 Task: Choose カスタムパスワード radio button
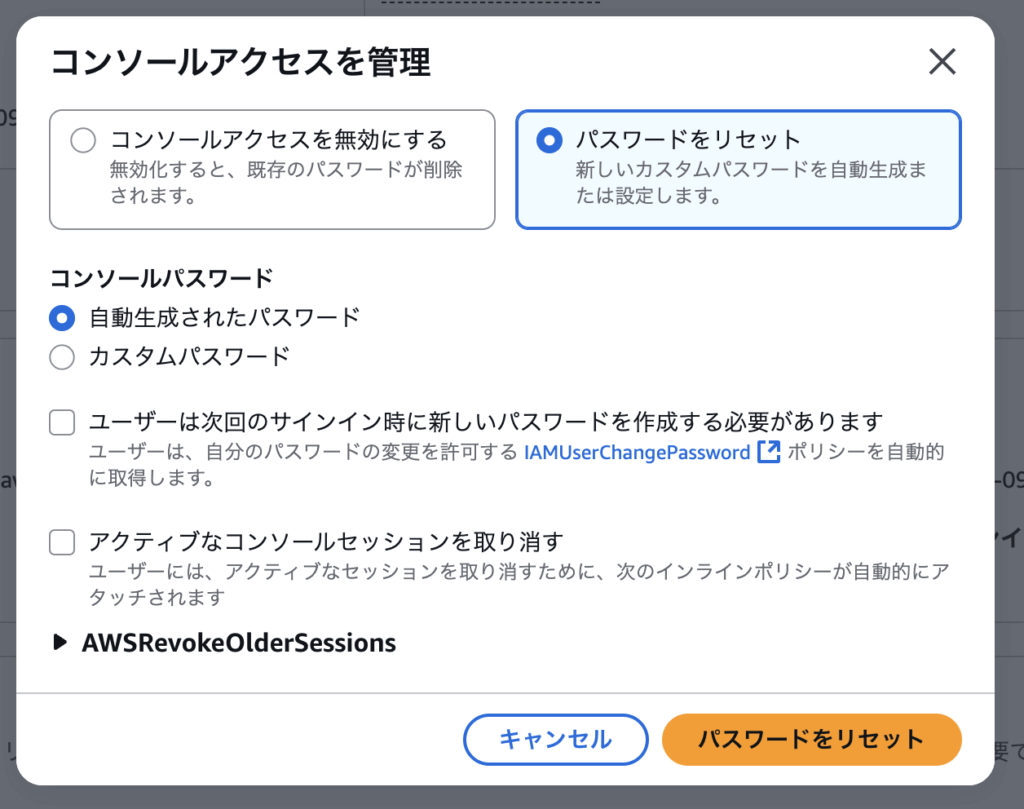(62, 356)
